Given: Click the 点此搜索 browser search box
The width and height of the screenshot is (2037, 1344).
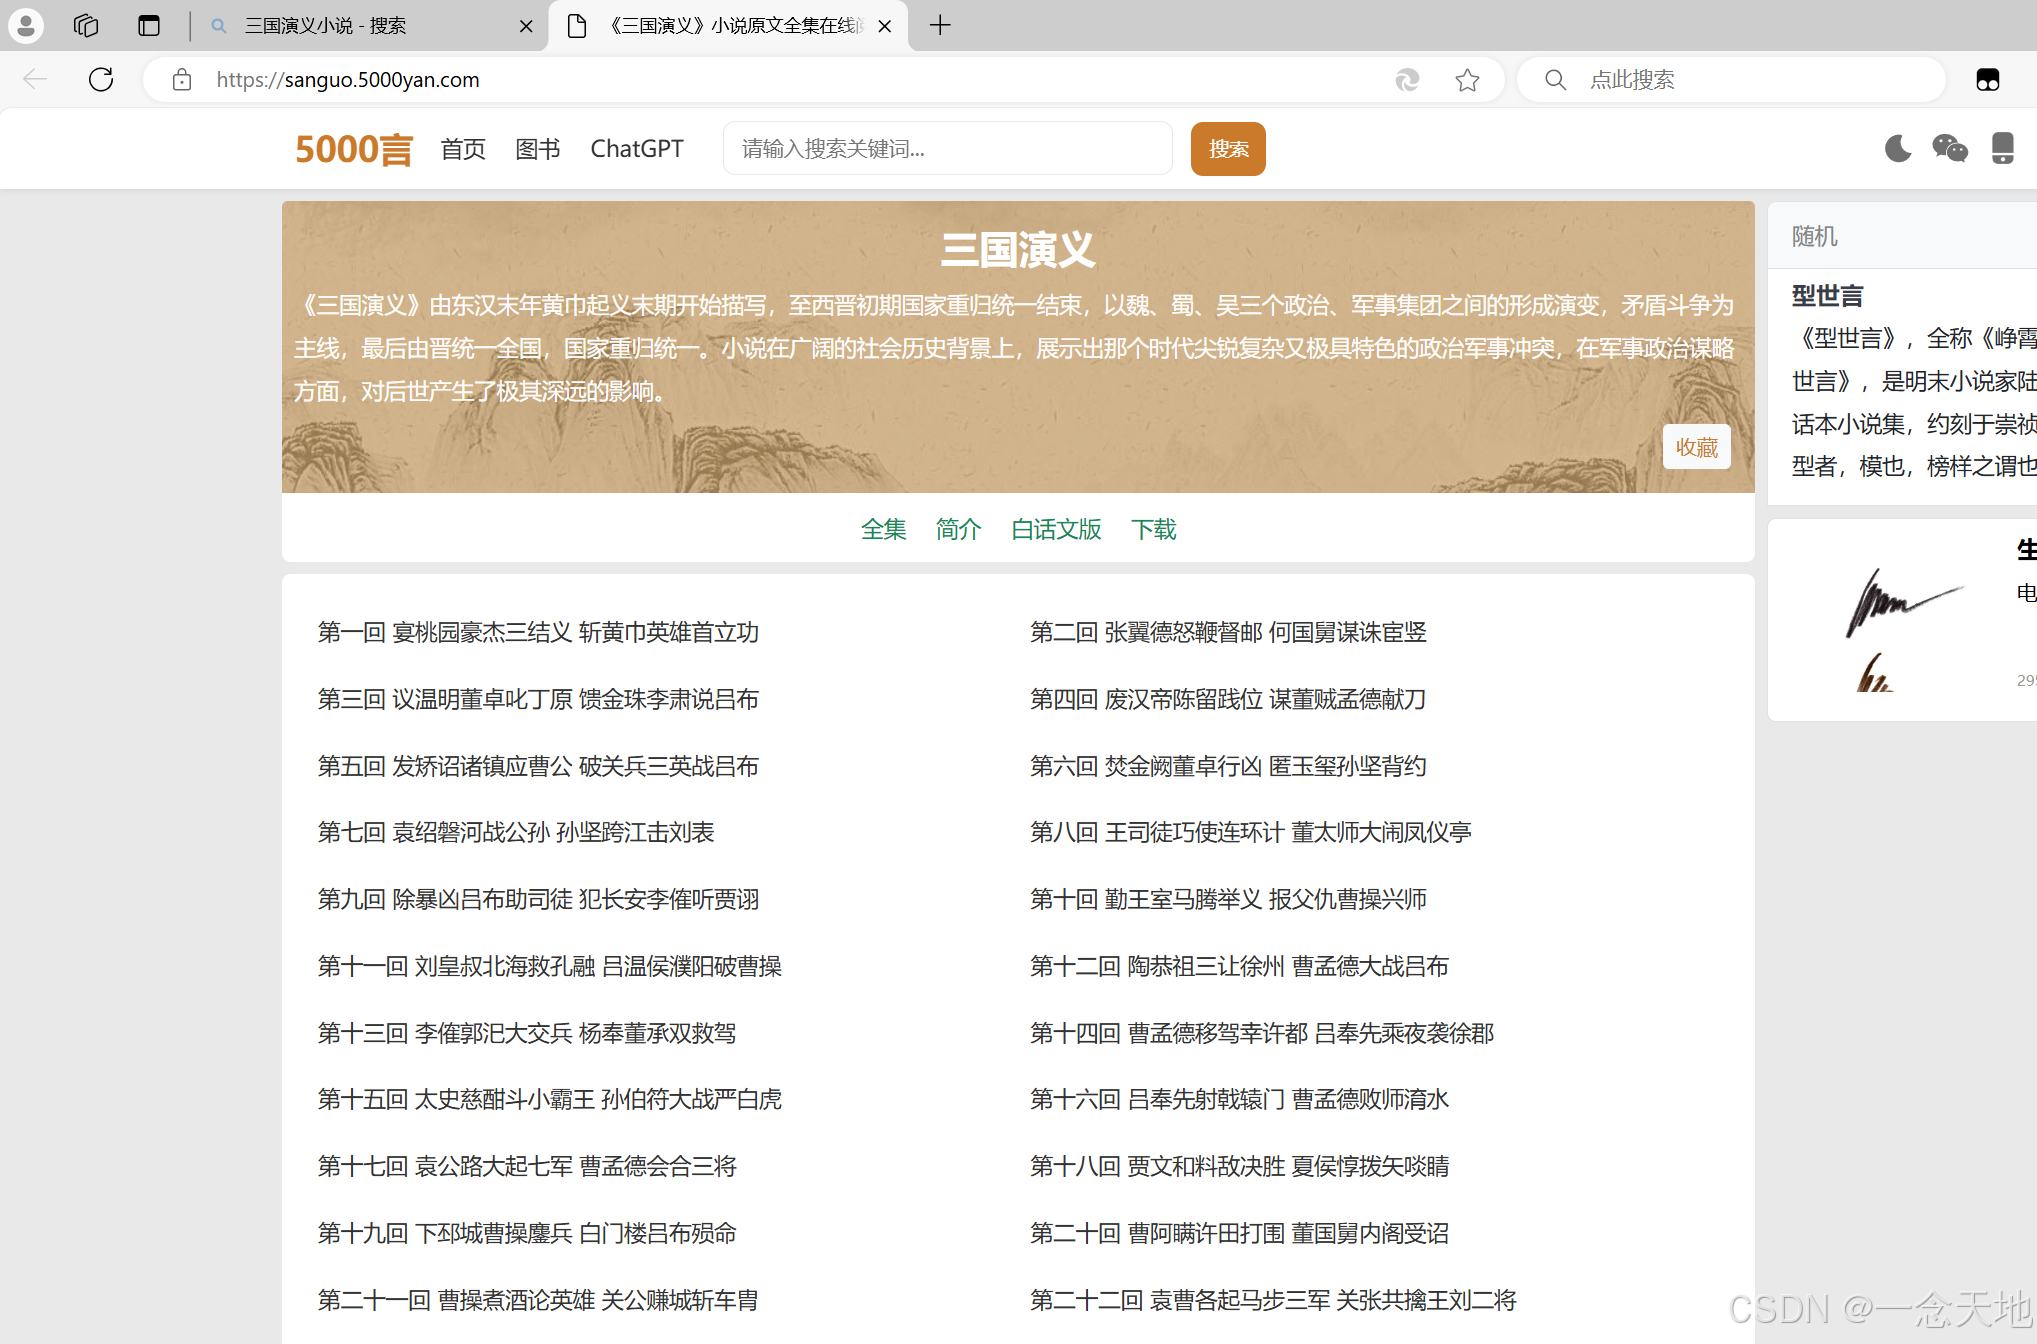Looking at the screenshot, I should pos(1731,80).
